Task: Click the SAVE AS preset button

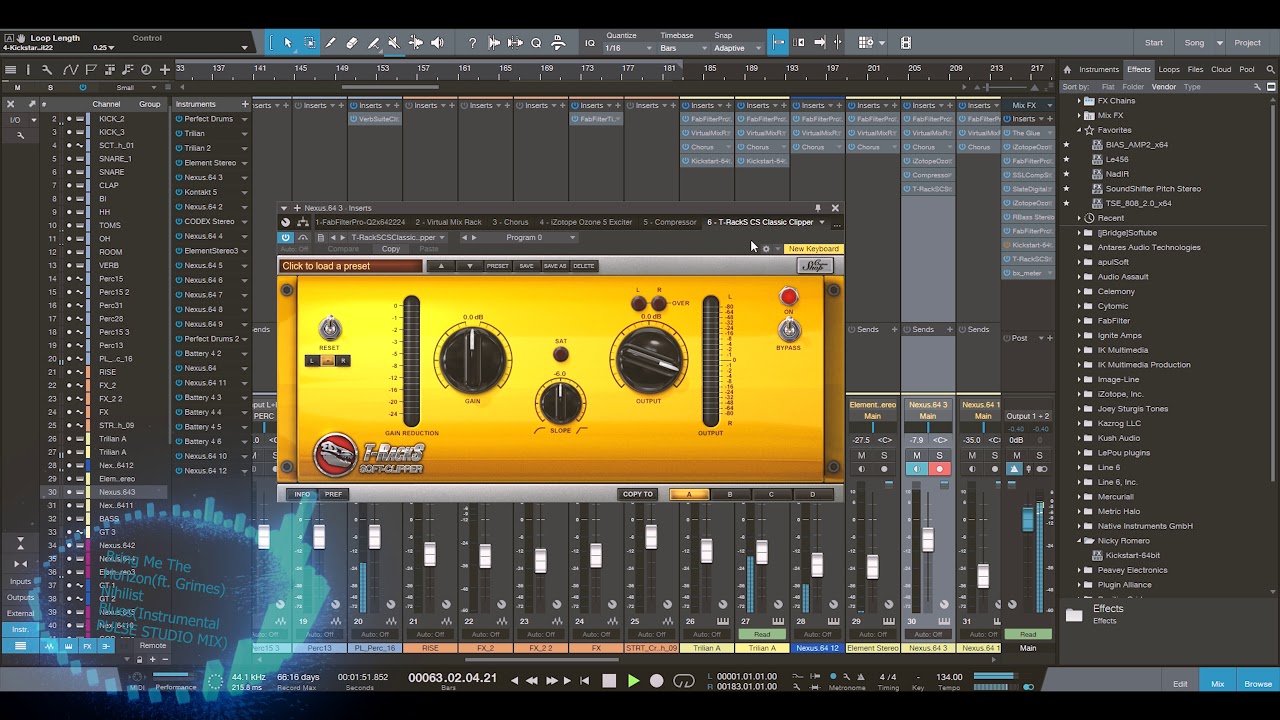Action: (554, 266)
